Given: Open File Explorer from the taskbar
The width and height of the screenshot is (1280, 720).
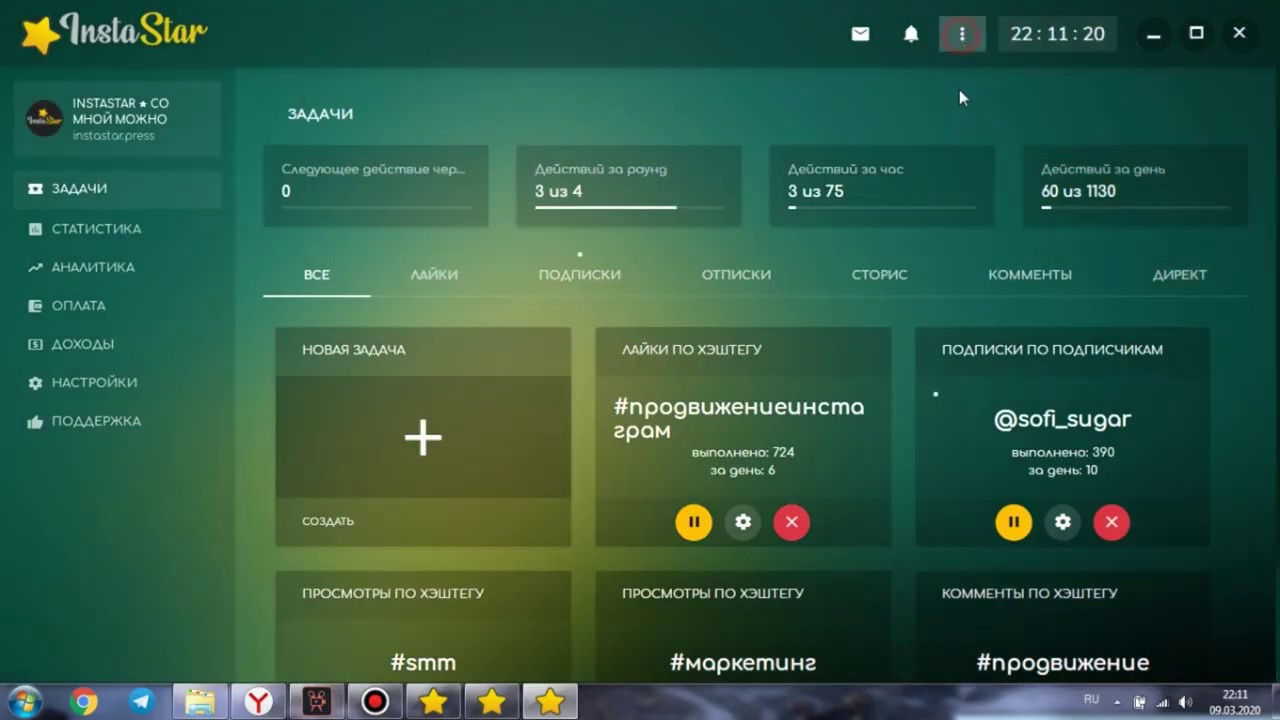Looking at the screenshot, I should coord(200,702).
